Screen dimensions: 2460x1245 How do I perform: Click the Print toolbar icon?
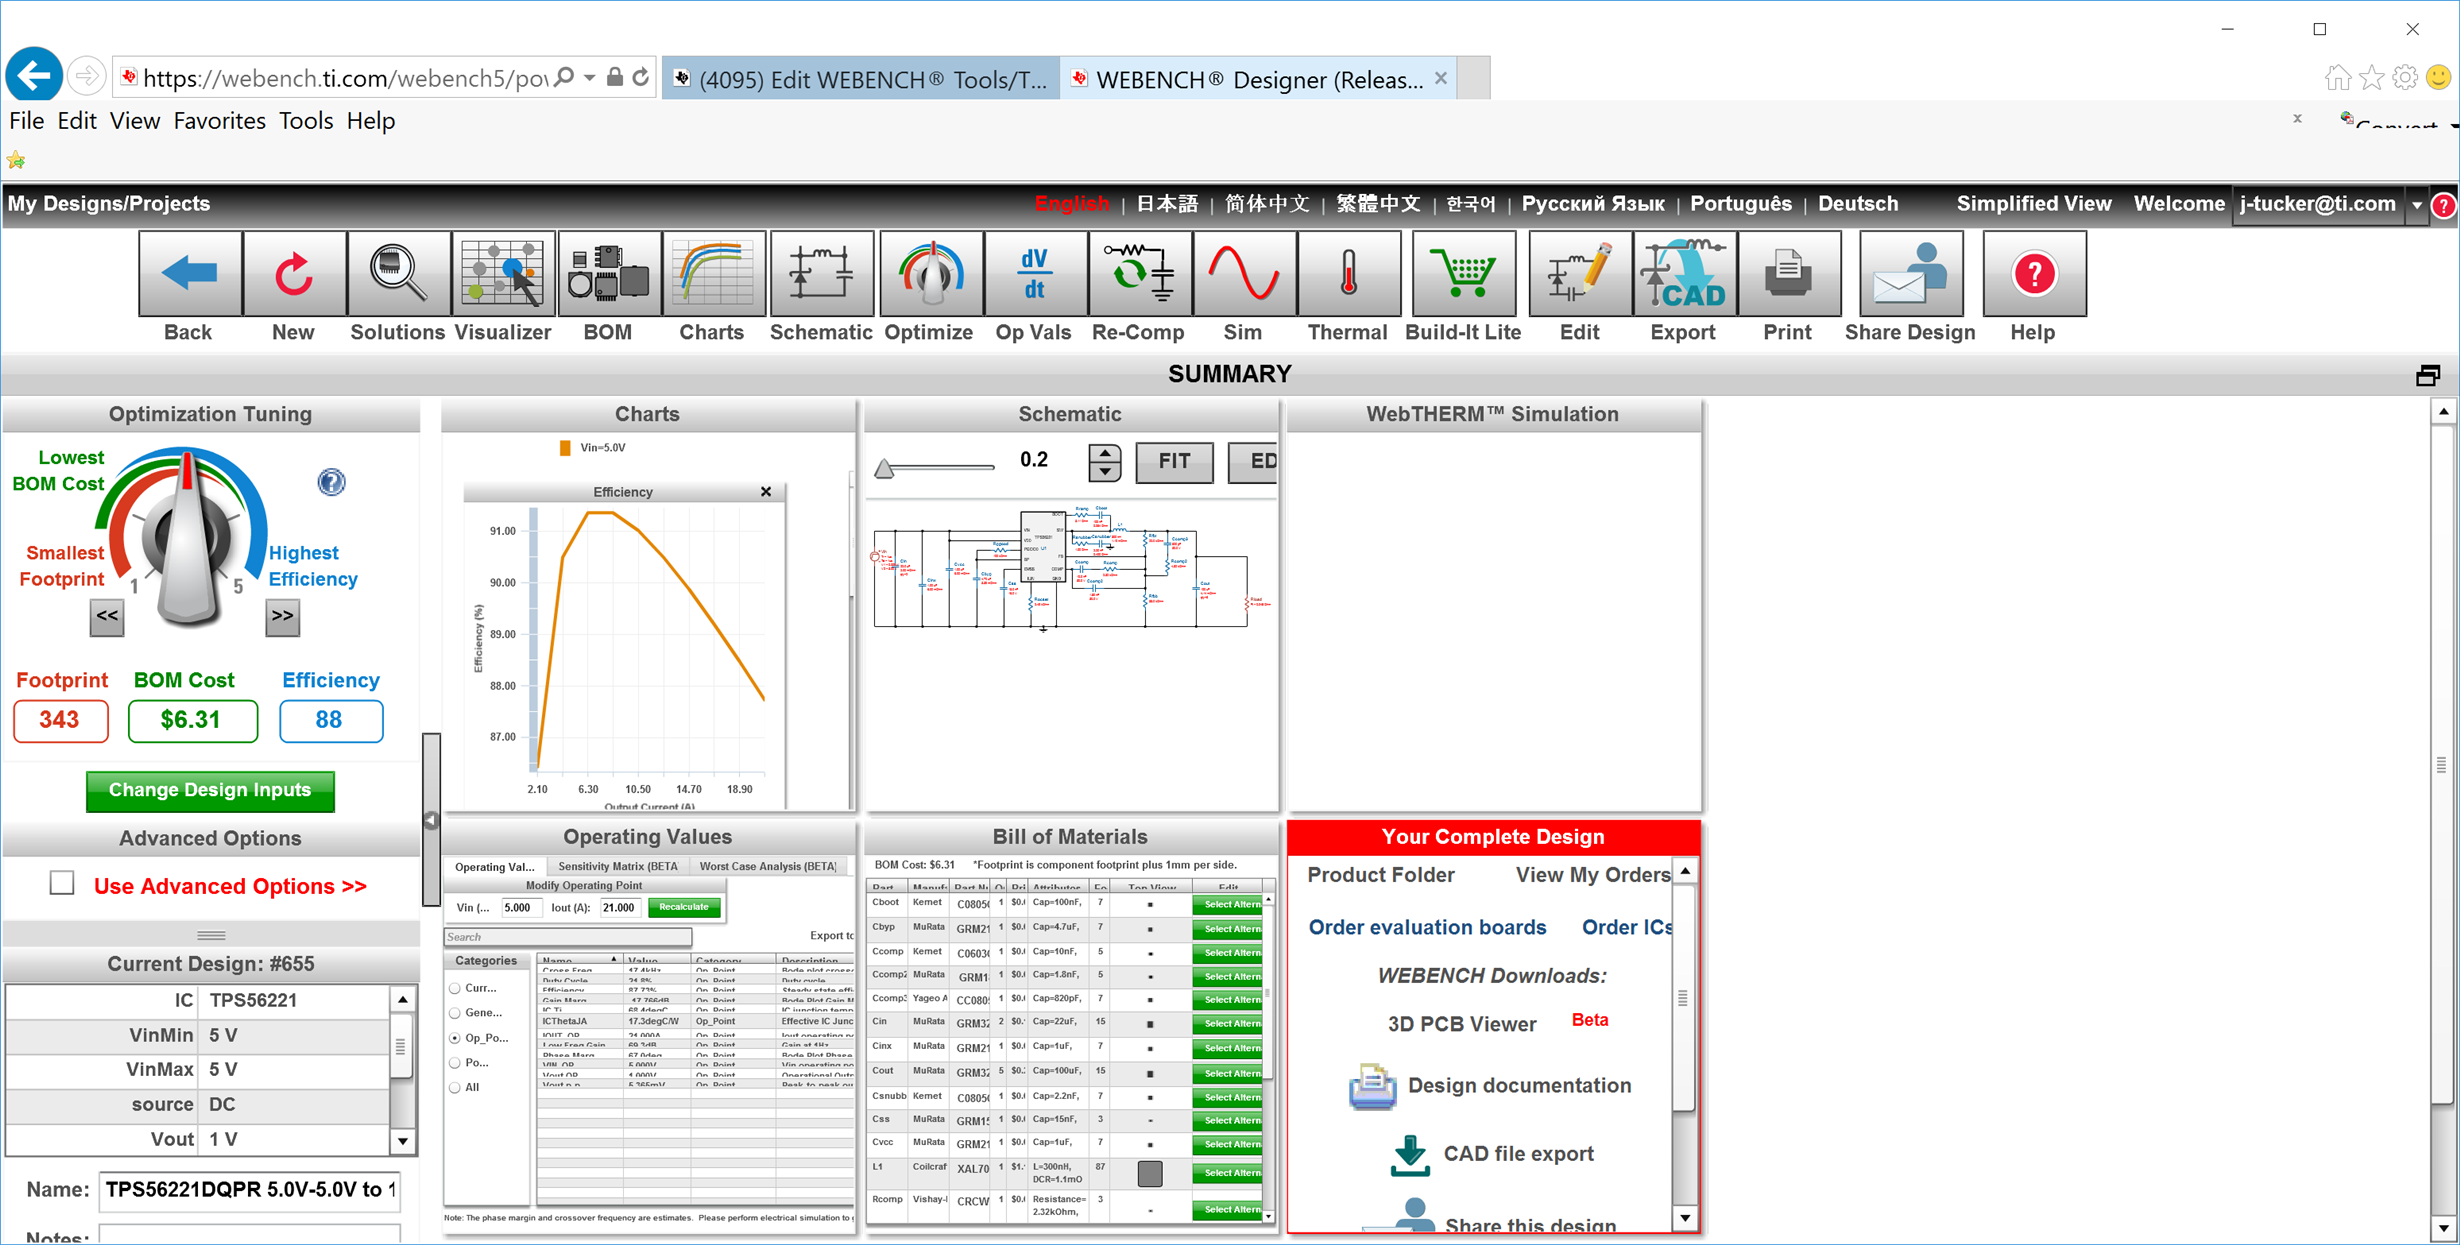coord(1789,274)
